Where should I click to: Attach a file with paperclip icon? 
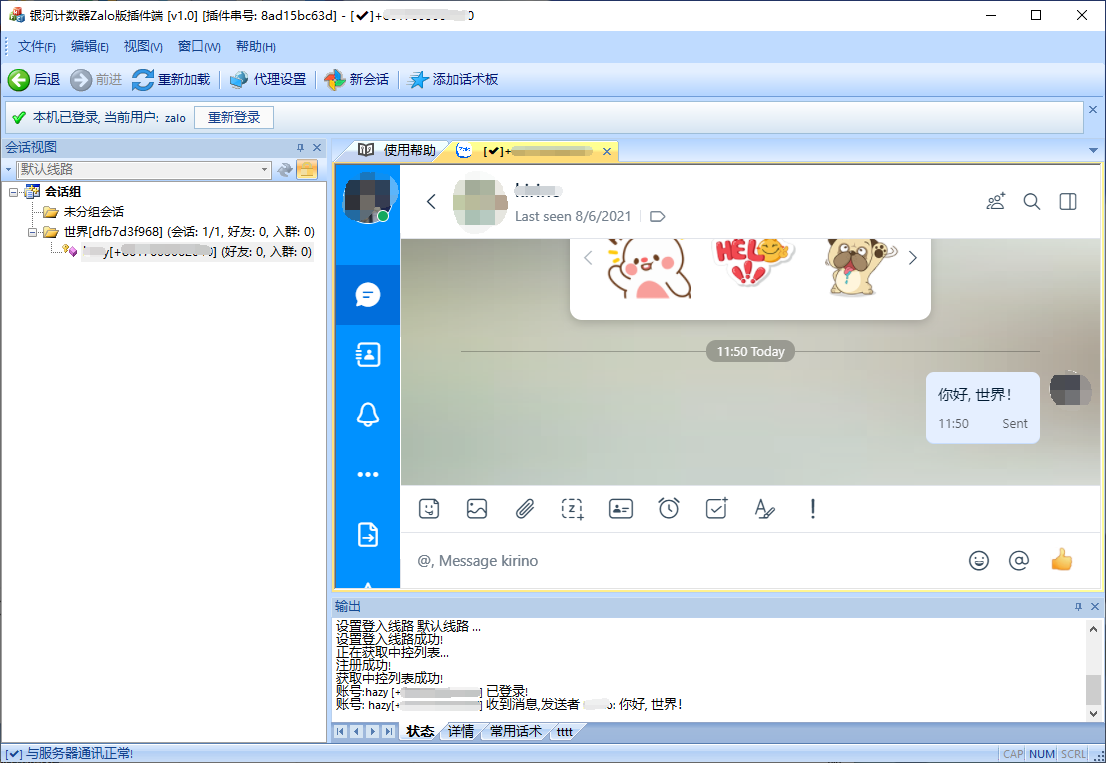tap(525, 509)
